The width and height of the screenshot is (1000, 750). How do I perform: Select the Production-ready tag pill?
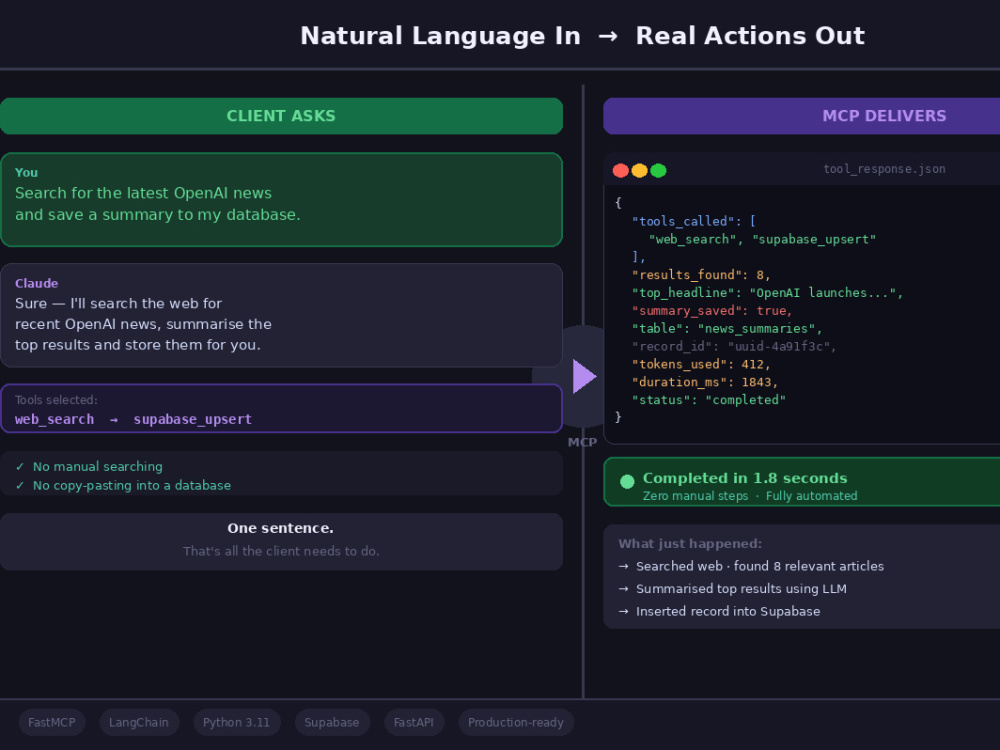(x=516, y=723)
